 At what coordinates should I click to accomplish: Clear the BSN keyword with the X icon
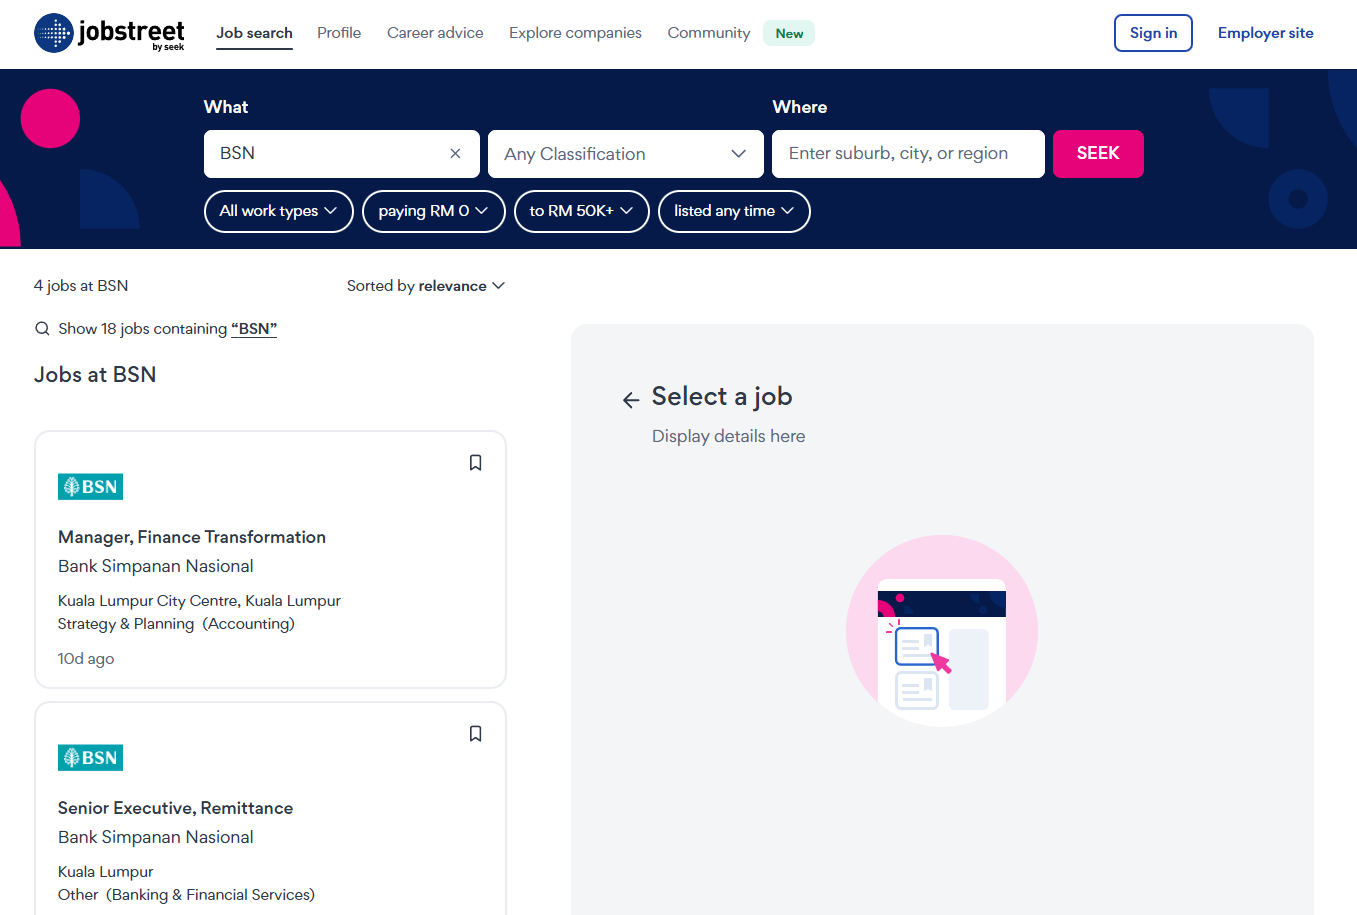(455, 154)
